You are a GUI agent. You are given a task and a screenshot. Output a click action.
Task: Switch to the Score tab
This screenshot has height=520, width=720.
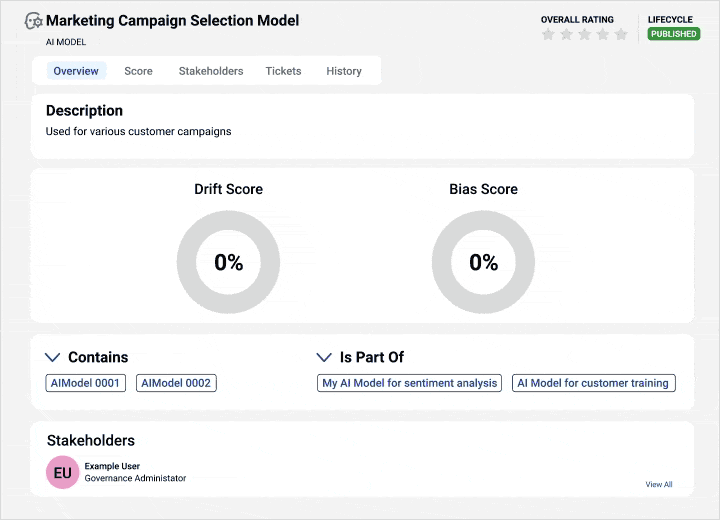[138, 71]
